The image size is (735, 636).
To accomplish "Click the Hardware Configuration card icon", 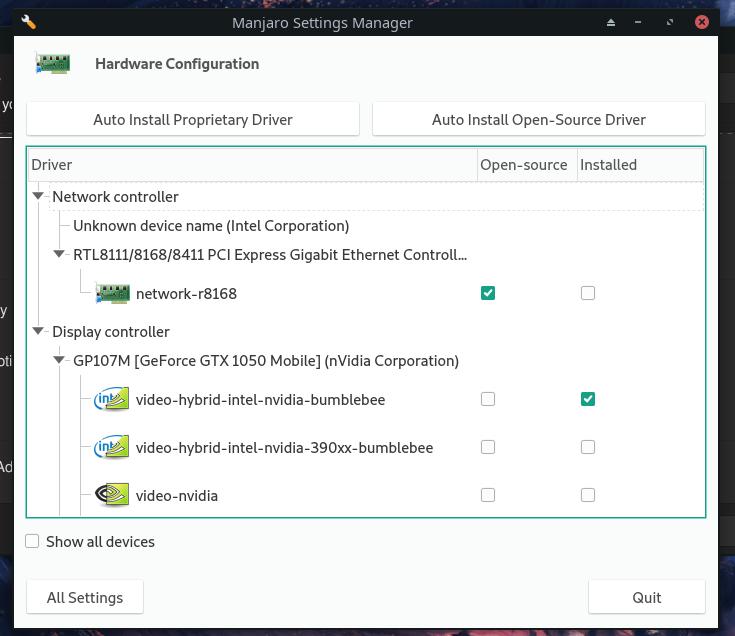I will pos(52,64).
